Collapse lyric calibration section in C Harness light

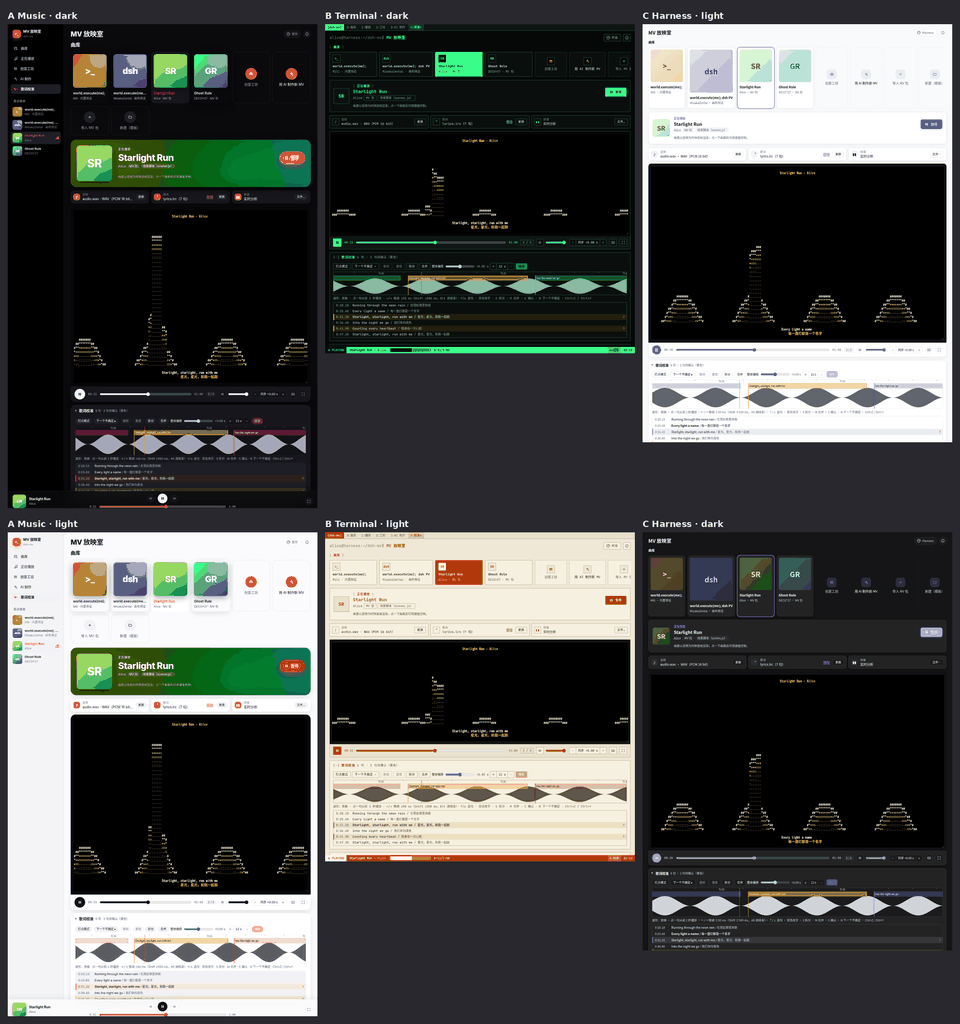652,366
